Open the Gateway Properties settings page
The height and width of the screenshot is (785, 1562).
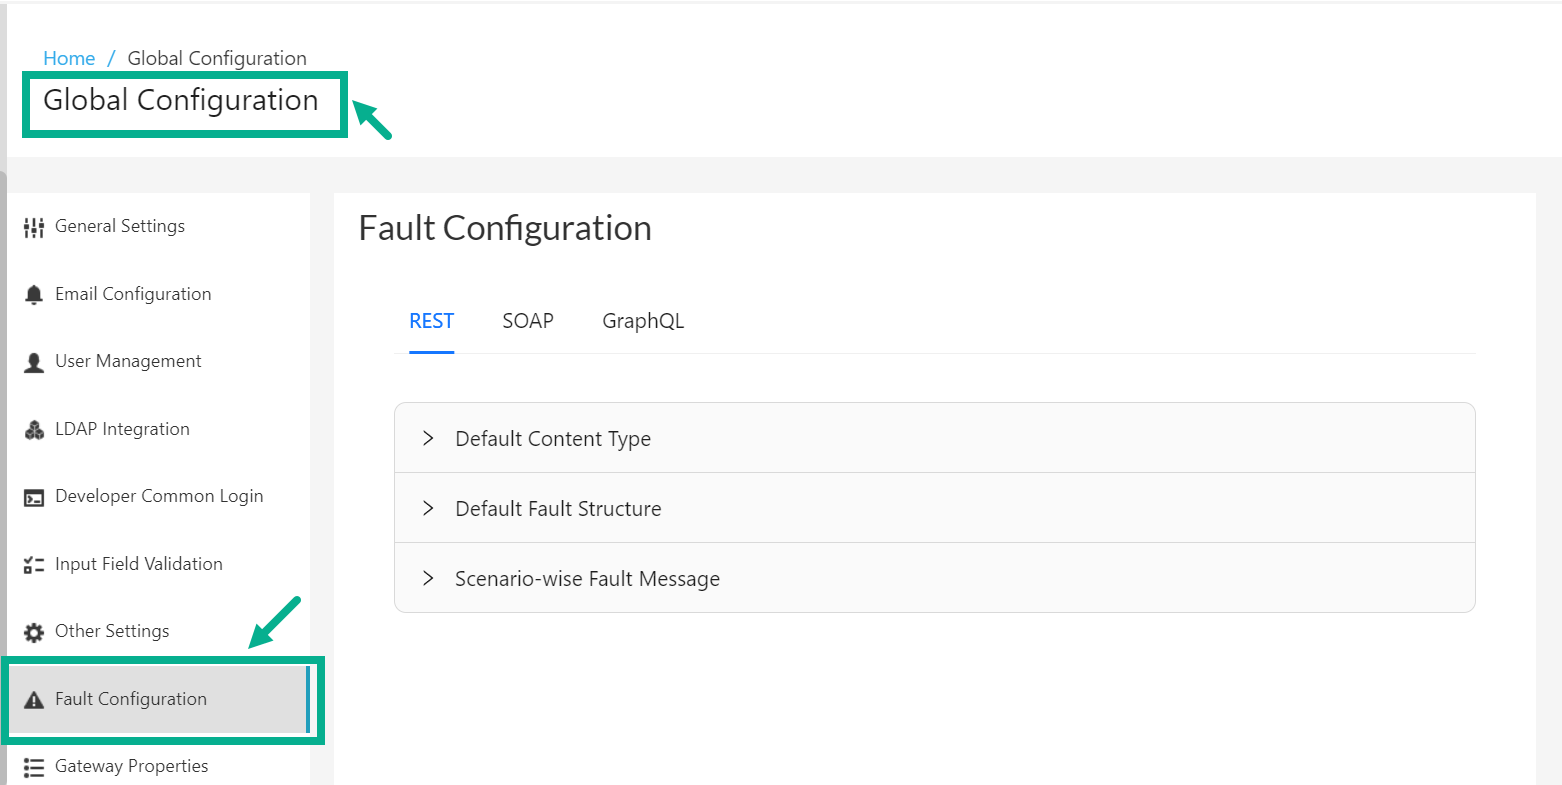(133, 766)
